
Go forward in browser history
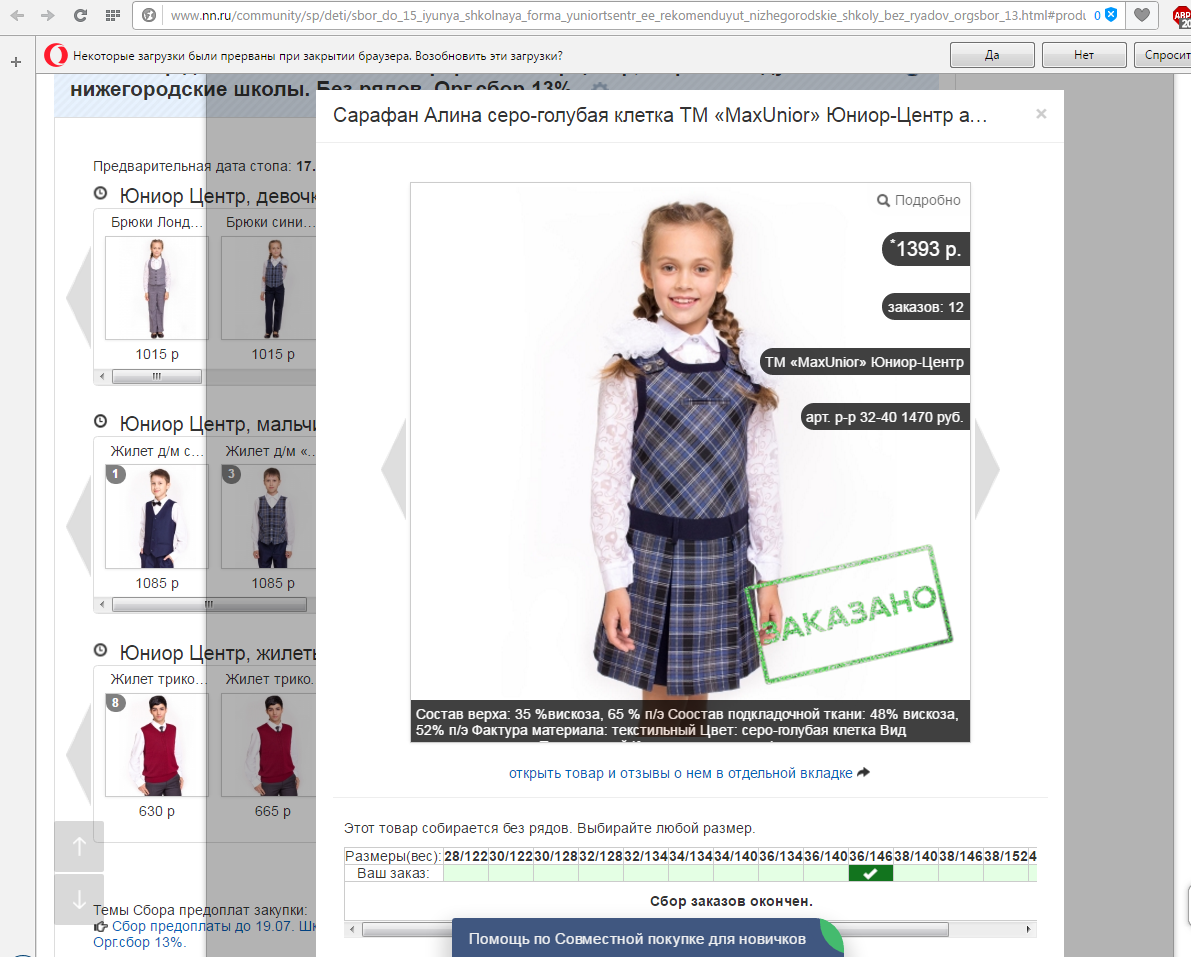pyautogui.click(x=47, y=15)
